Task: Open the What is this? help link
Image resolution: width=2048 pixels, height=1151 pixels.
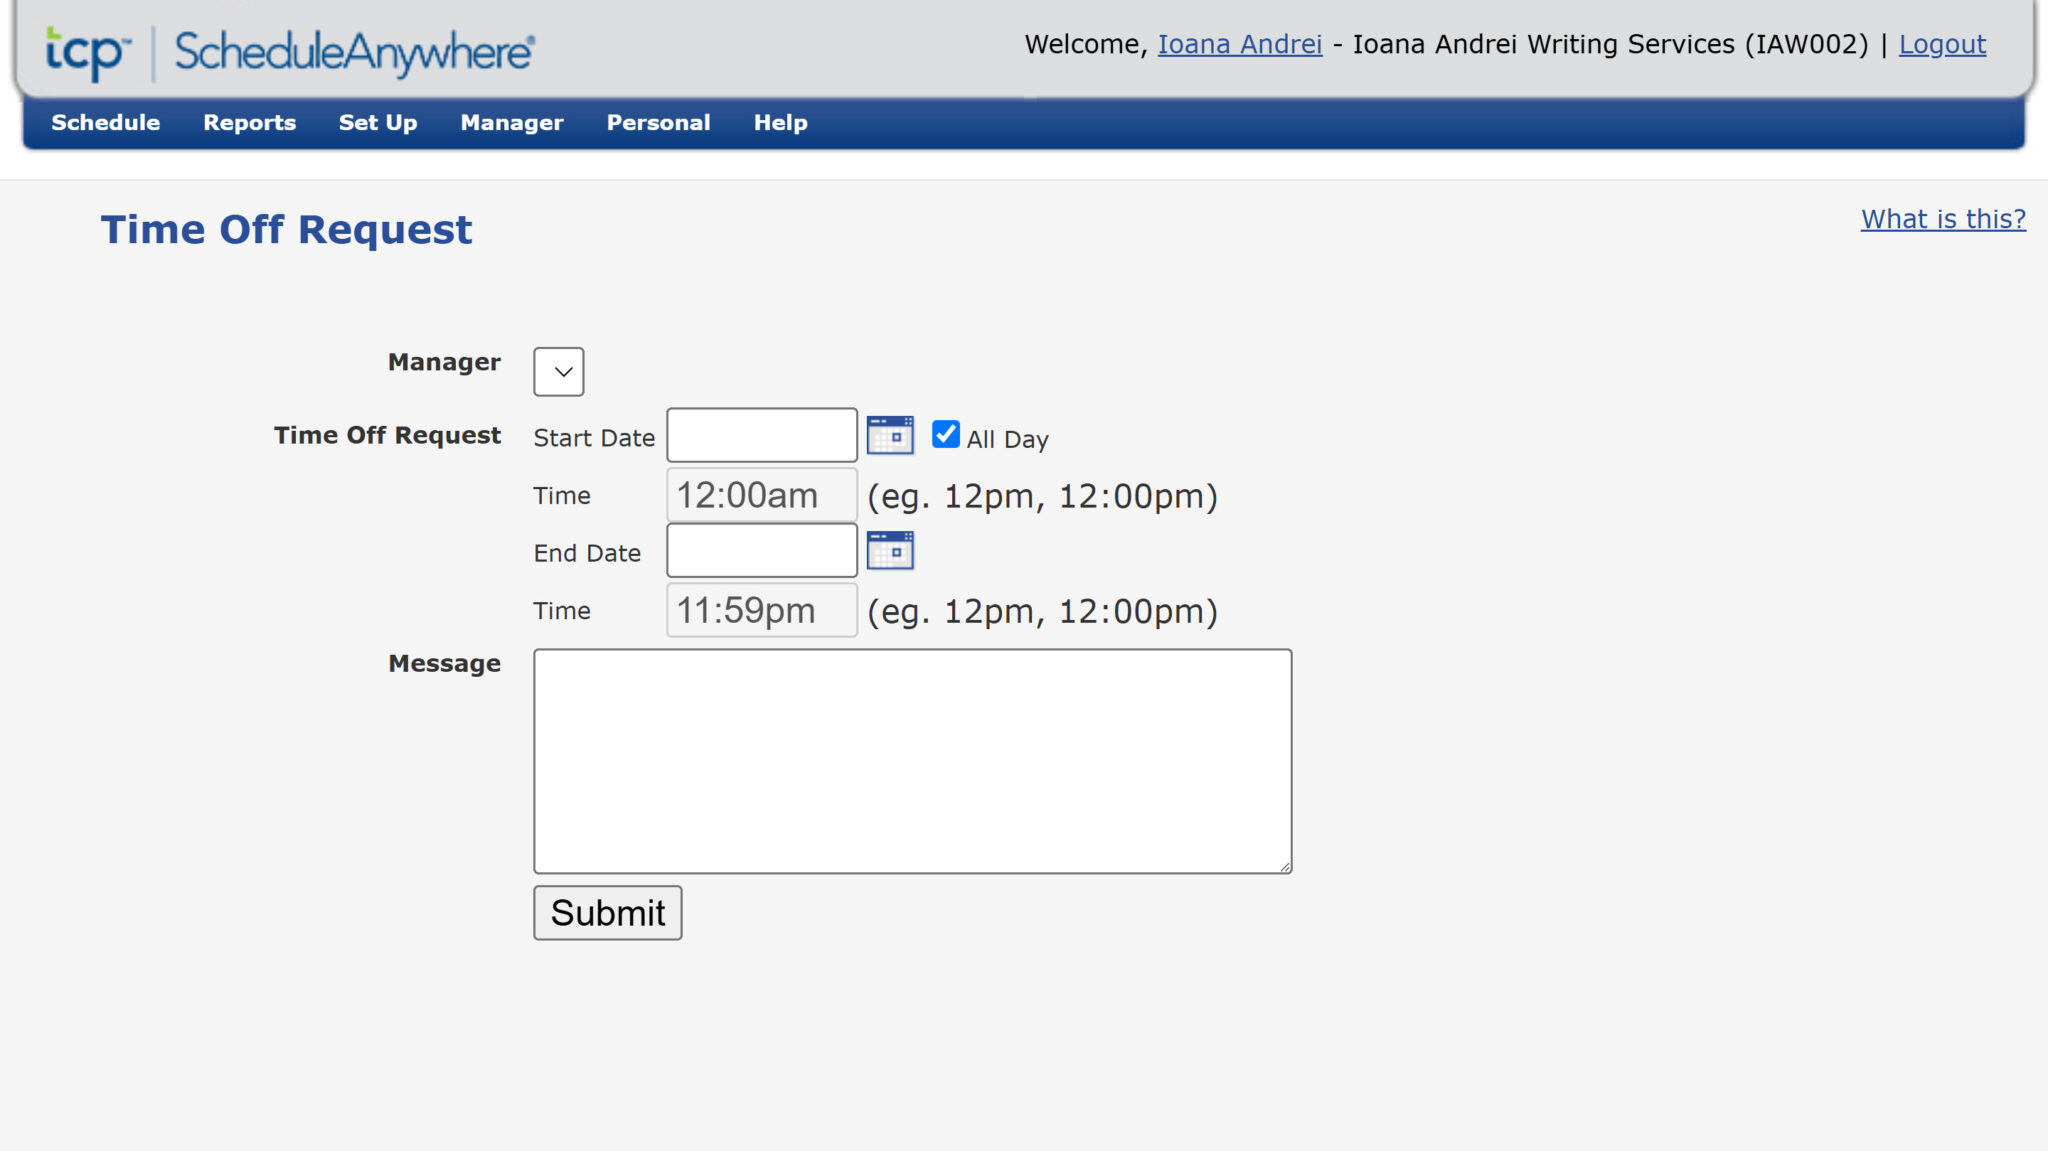Action: [1943, 218]
